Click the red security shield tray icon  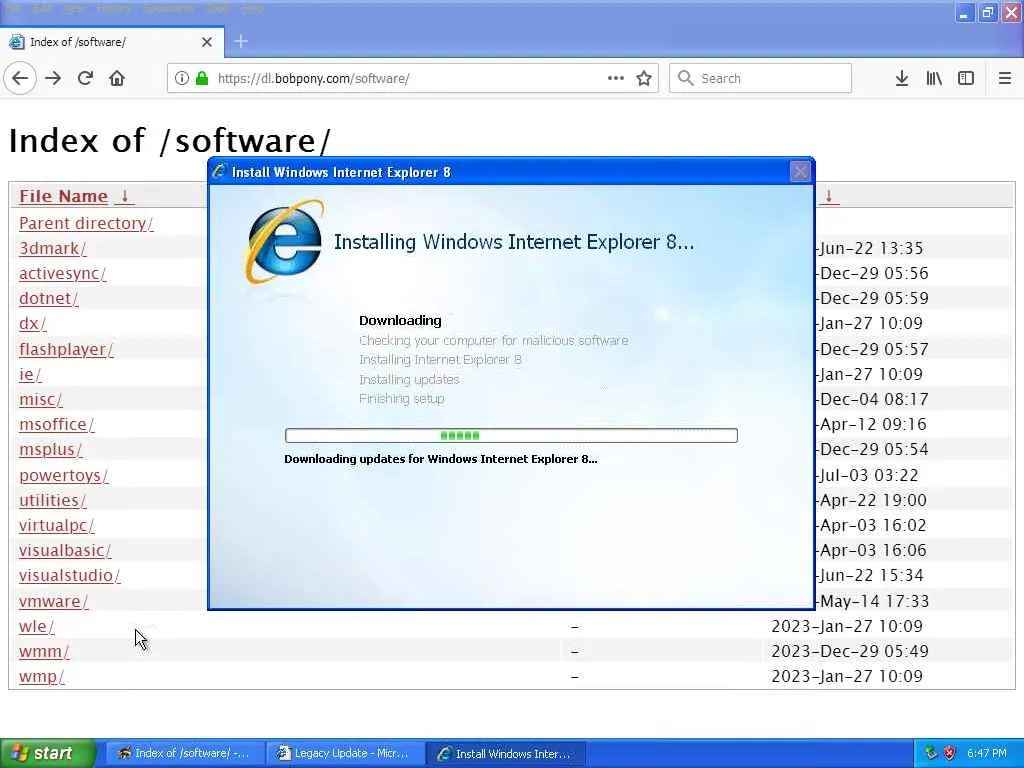[x=950, y=753]
